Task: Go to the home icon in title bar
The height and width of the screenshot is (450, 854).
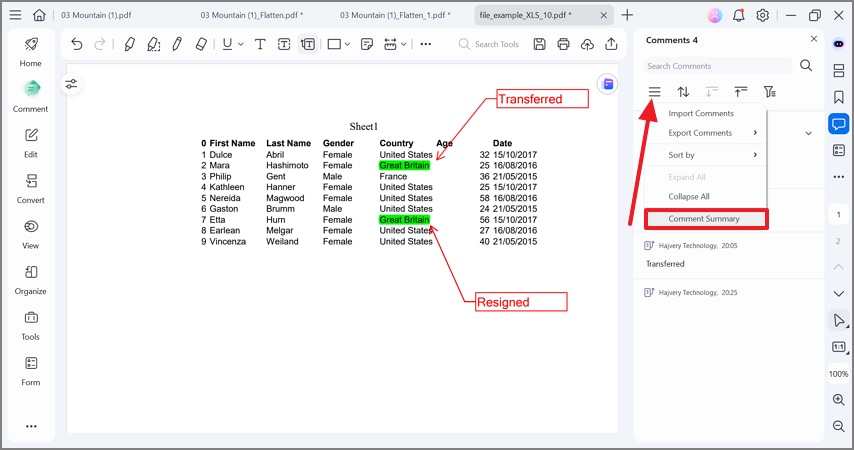Action: pyautogui.click(x=39, y=15)
